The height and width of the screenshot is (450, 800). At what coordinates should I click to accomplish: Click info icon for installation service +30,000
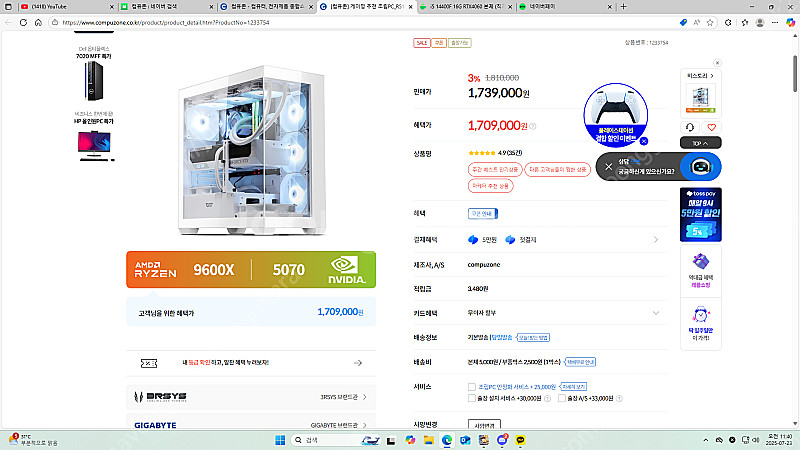point(547,398)
